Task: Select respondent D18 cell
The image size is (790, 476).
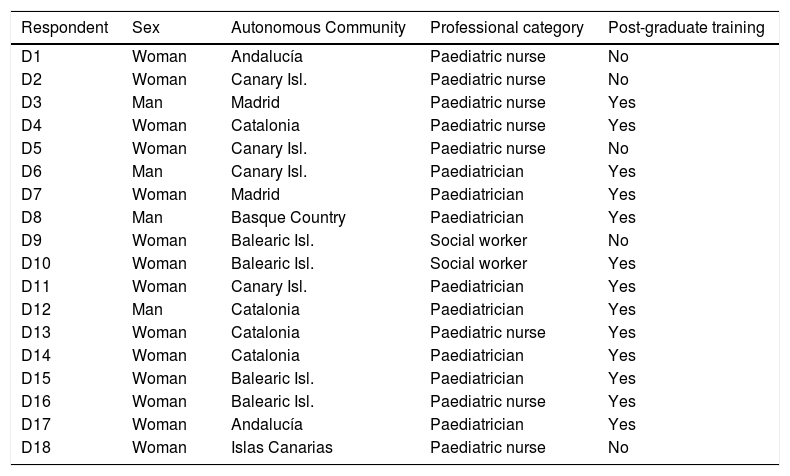Action: pyautogui.click(x=35, y=448)
